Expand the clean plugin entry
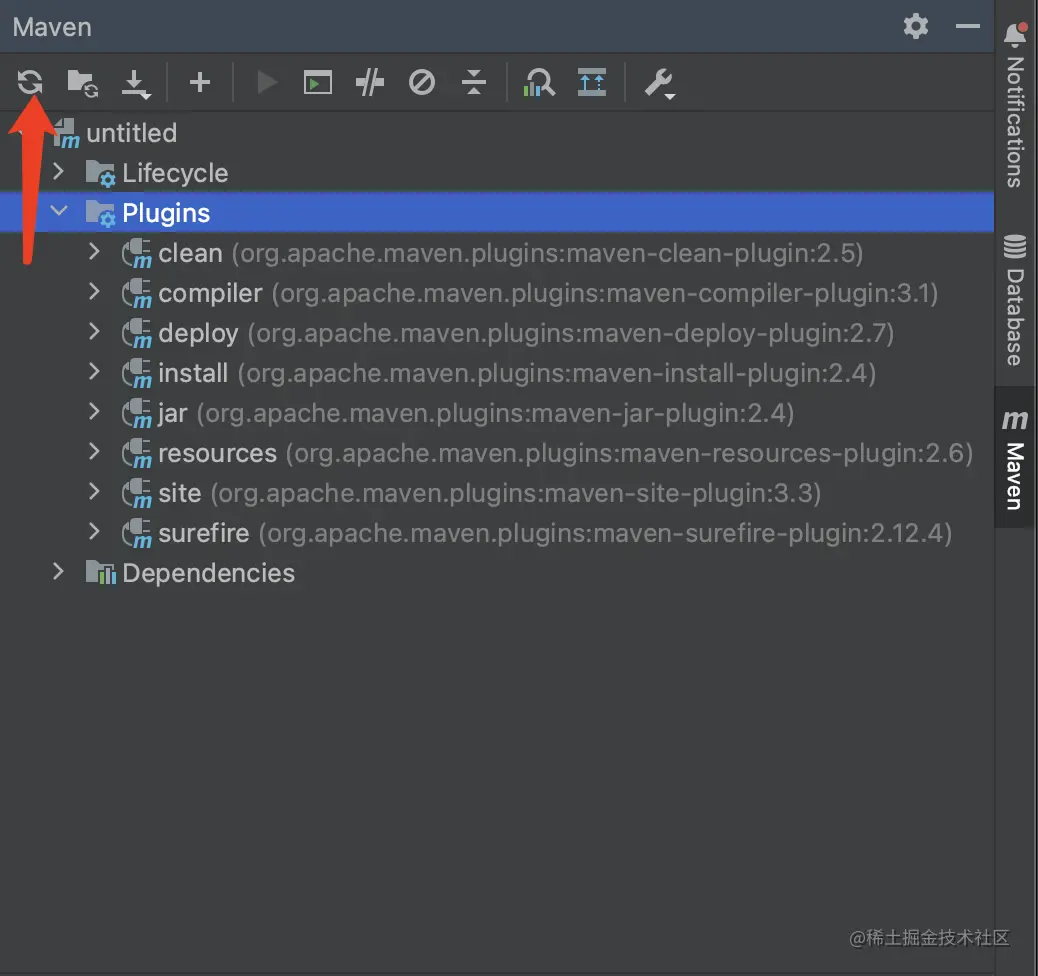The image size is (1038, 976). click(x=94, y=252)
